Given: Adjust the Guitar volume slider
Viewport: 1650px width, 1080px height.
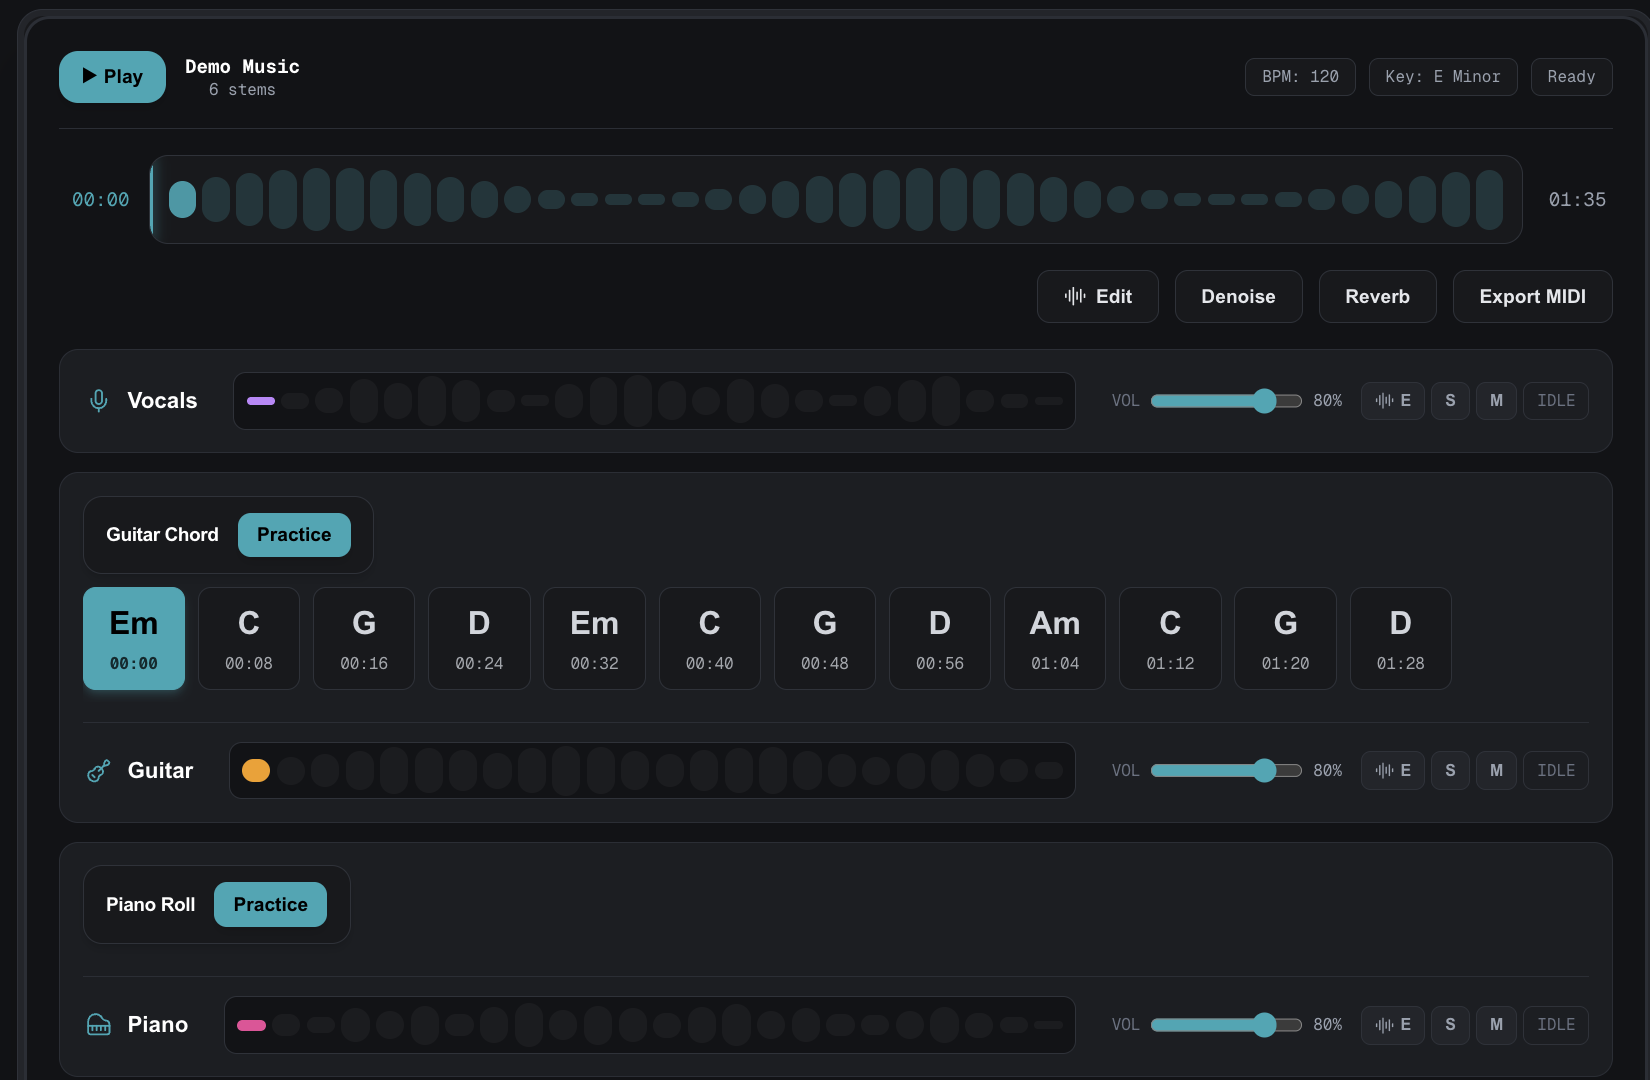Looking at the screenshot, I should tap(1226, 771).
